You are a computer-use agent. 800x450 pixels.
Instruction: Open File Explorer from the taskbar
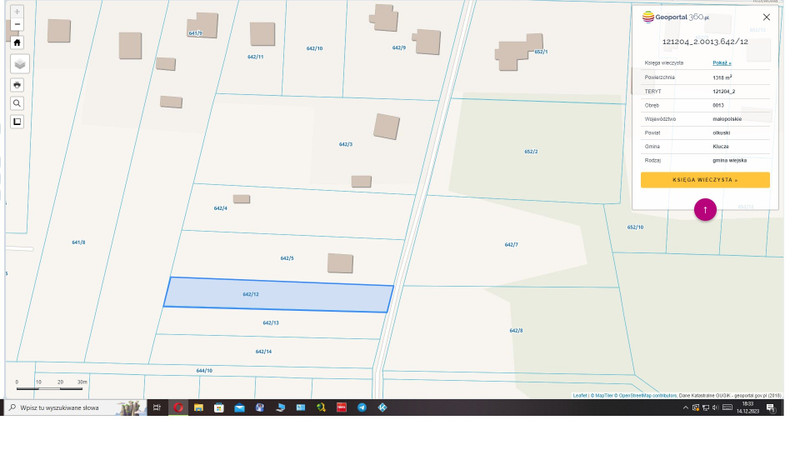[199, 408]
